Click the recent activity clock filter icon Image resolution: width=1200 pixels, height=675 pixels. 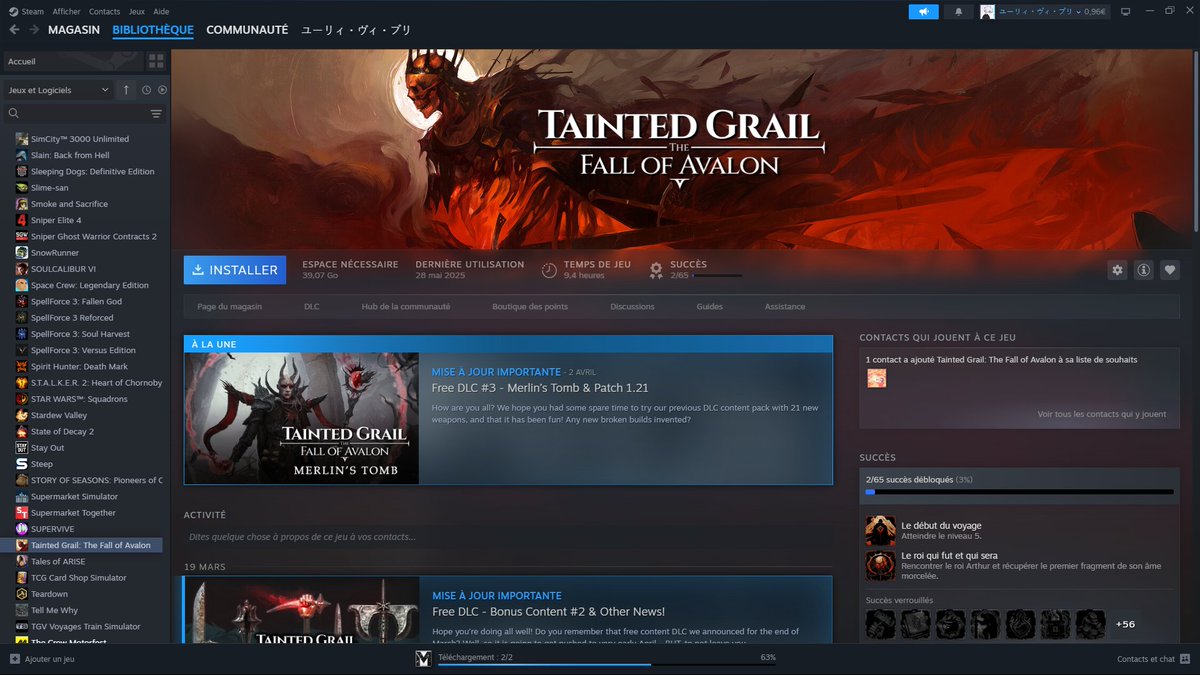146,90
